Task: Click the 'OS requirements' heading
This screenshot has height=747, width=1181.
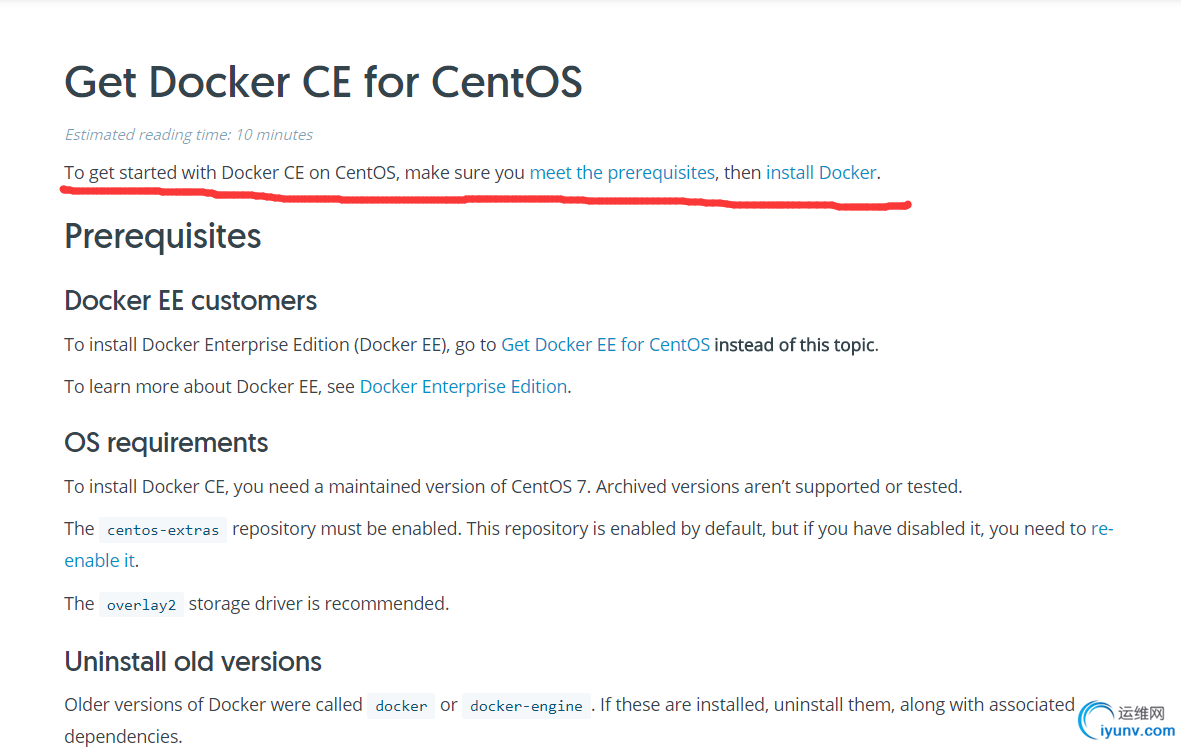Action: click(166, 443)
